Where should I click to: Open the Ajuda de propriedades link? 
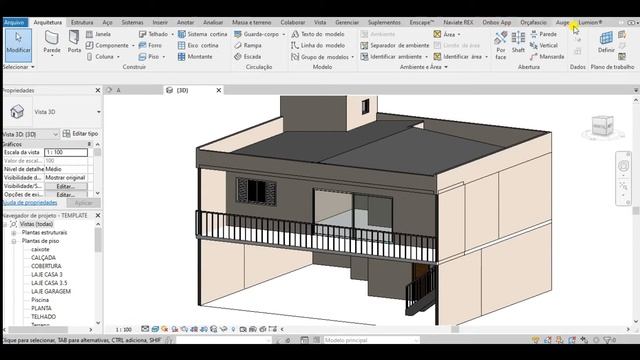click(x=30, y=202)
